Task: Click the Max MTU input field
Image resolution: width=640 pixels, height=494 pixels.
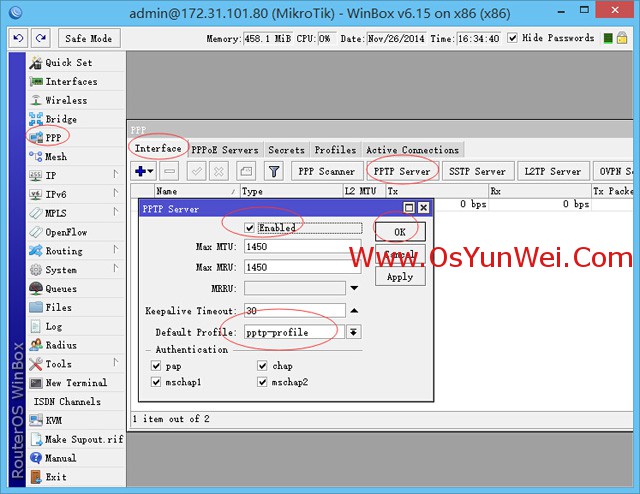Action: click(x=302, y=247)
